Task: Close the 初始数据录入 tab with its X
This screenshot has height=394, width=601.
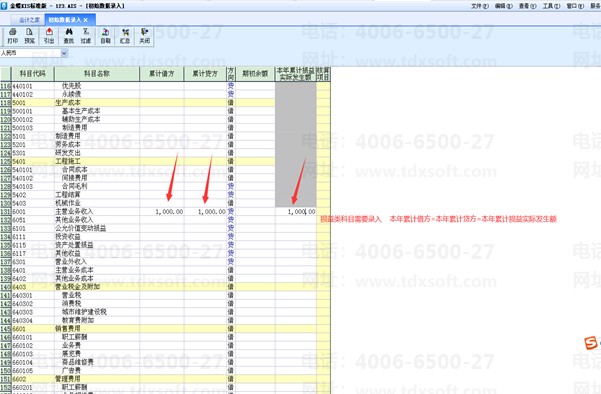Action: click(x=85, y=20)
